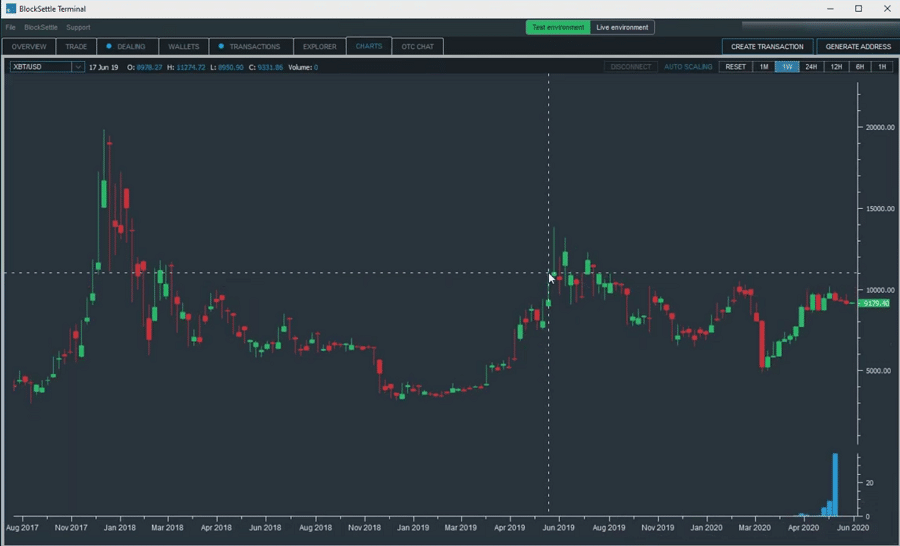Screen dimensions: 900x546
Task: Open the BlockSettle menu
Action: coord(41,27)
